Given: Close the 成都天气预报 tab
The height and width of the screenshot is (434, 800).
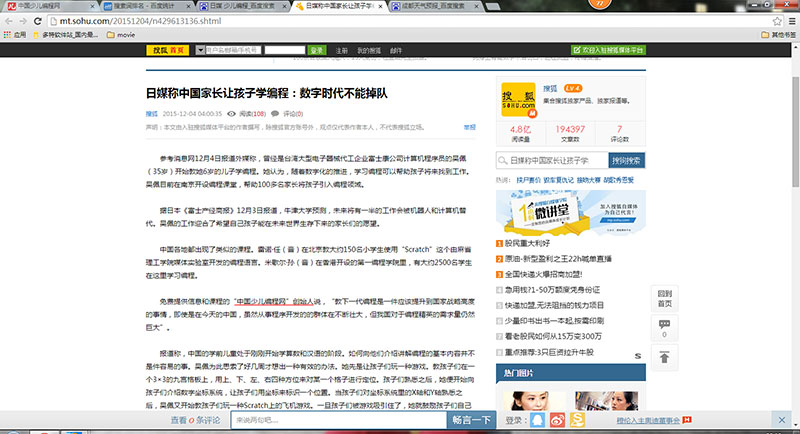Looking at the screenshot, I should point(477,6).
